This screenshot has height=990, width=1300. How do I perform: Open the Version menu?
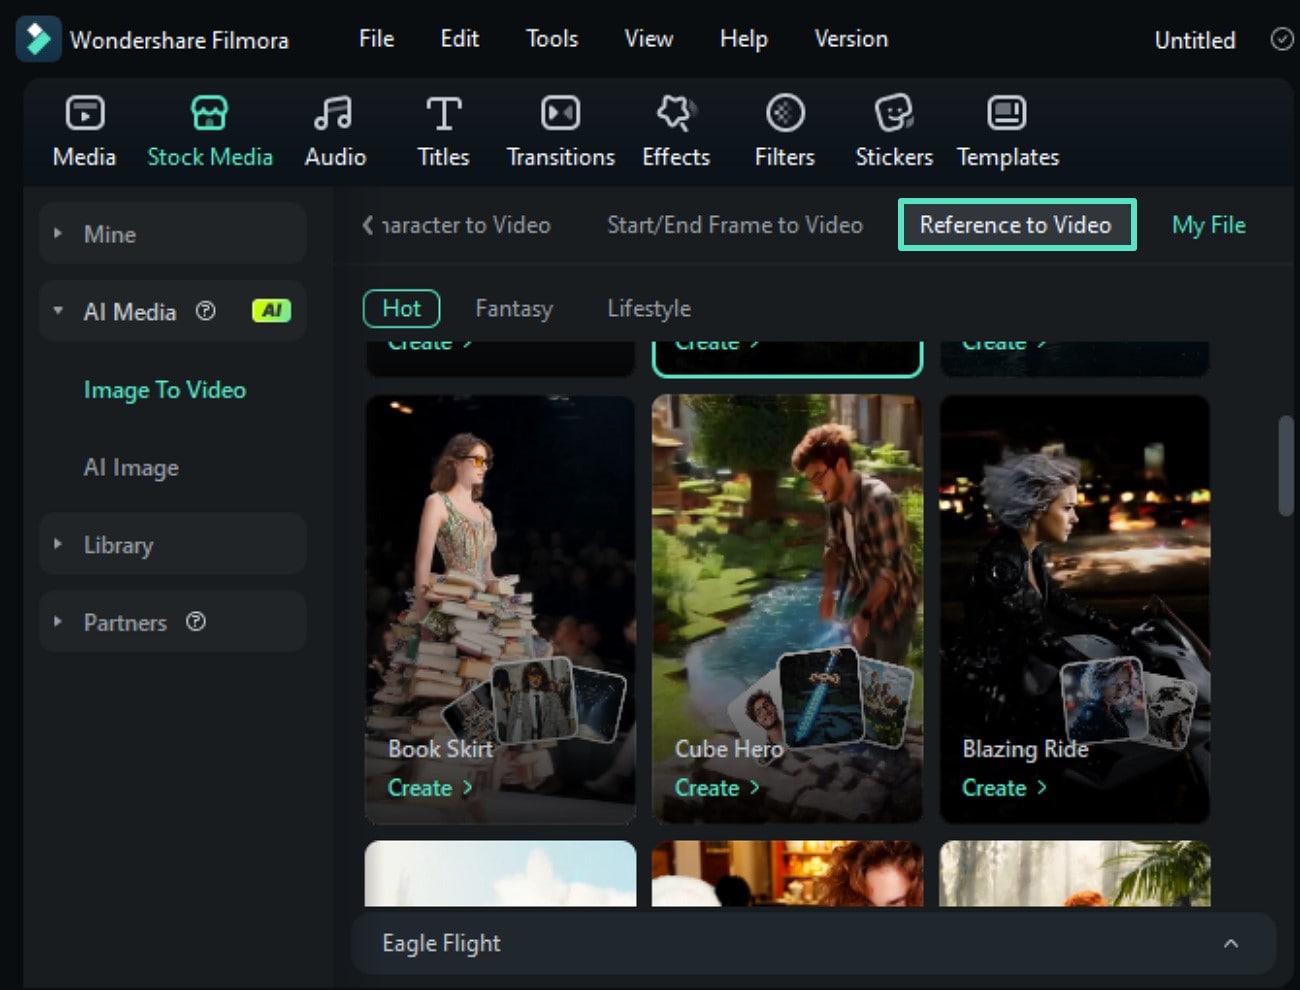click(x=851, y=39)
